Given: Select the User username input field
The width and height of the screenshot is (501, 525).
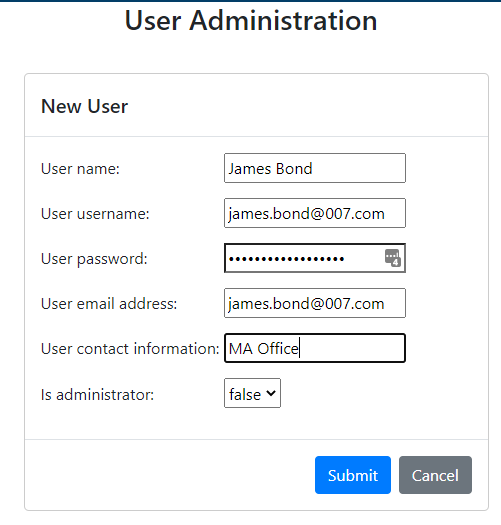Looking at the screenshot, I should coord(315,213).
